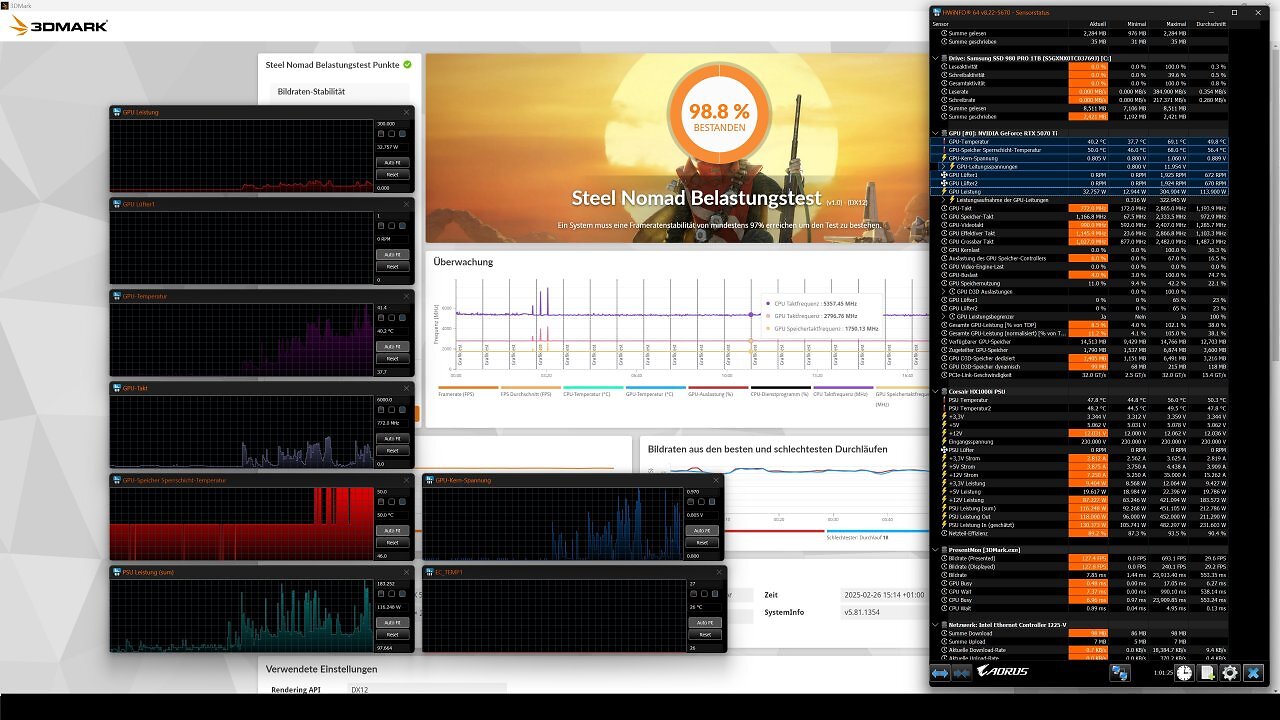Toggle right checkbox in GPU Leistung graph
The width and height of the screenshot is (1280, 720).
pyautogui.click(x=403, y=133)
